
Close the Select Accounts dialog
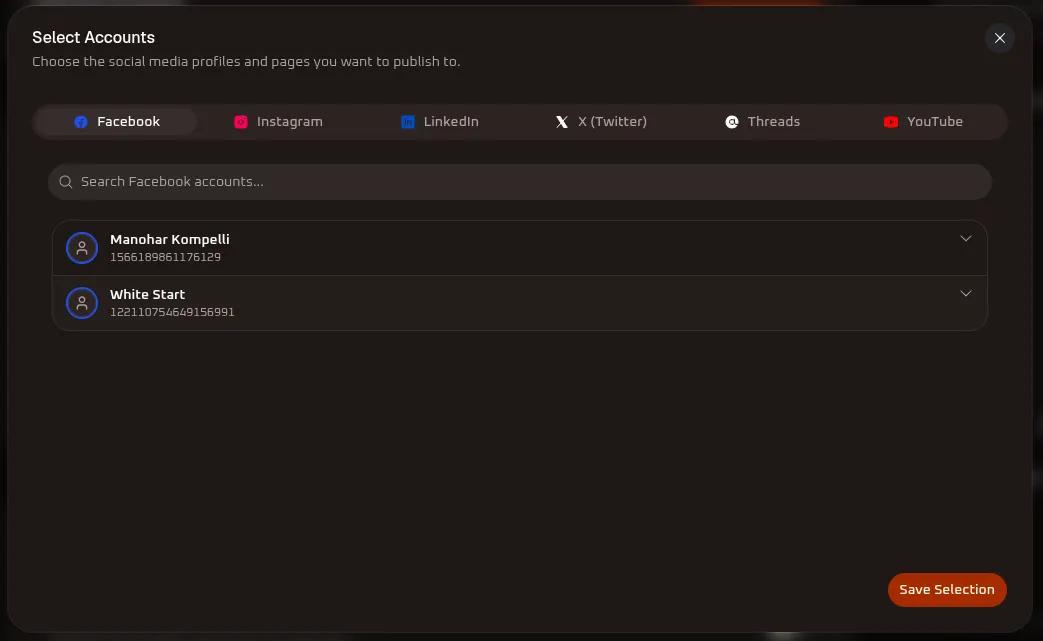point(999,38)
